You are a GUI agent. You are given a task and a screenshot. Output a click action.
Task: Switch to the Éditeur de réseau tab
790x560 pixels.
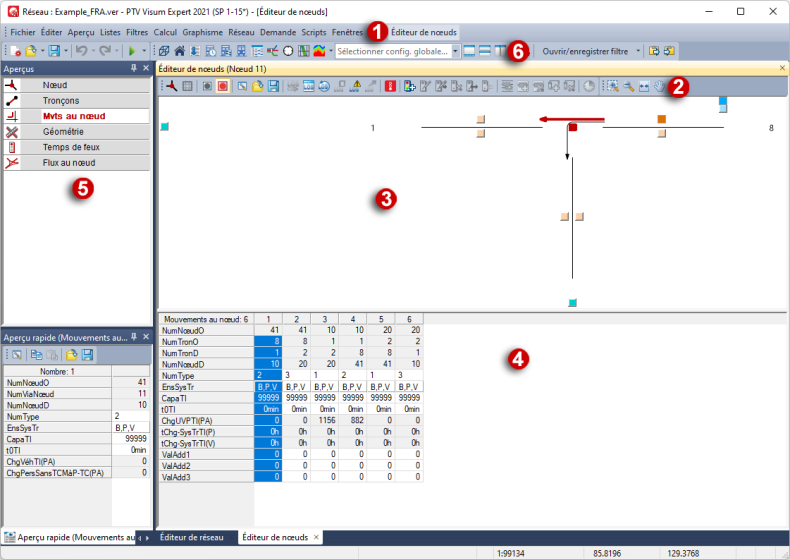191,537
